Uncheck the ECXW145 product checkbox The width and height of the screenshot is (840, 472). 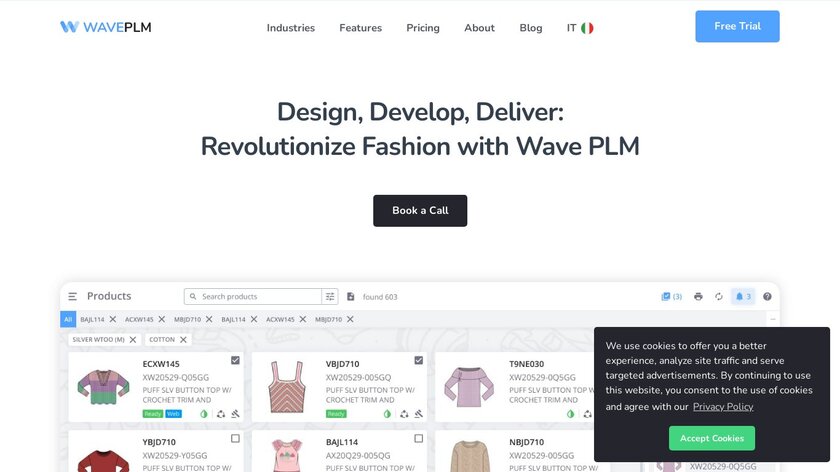coord(235,360)
